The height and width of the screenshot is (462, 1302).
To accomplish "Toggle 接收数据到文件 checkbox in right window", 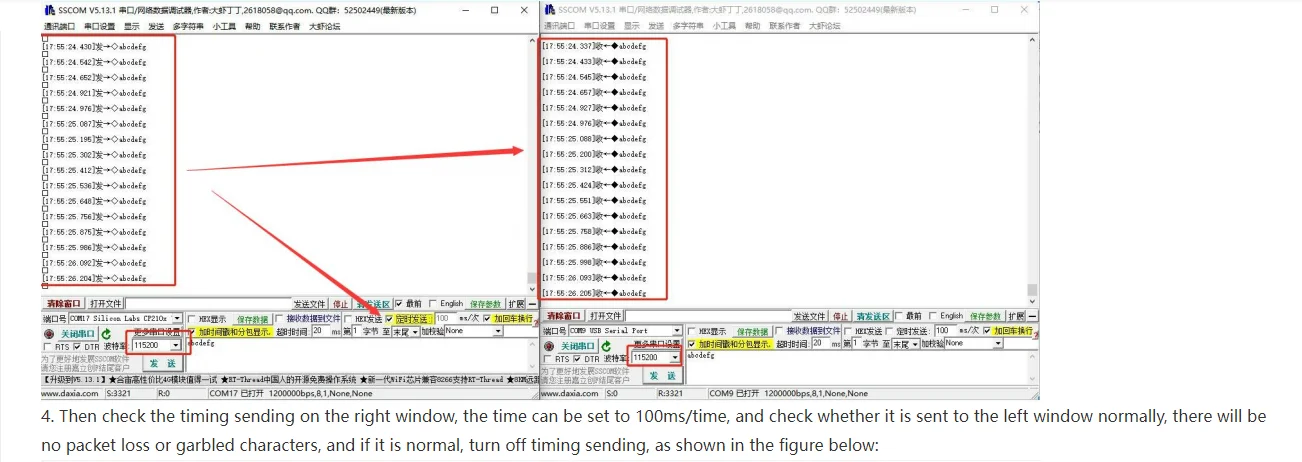I will pyautogui.click(x=778, y=331).
